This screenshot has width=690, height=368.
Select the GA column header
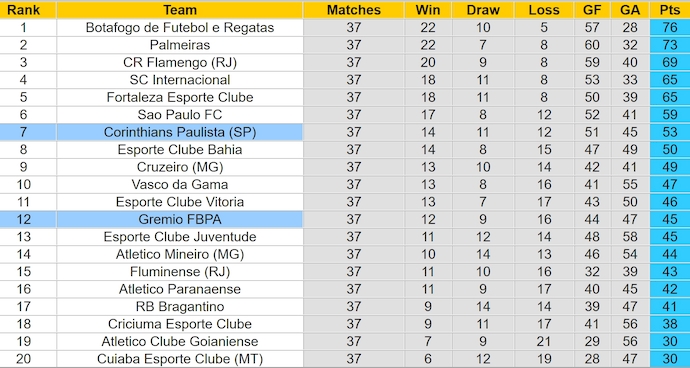[630, 10]
